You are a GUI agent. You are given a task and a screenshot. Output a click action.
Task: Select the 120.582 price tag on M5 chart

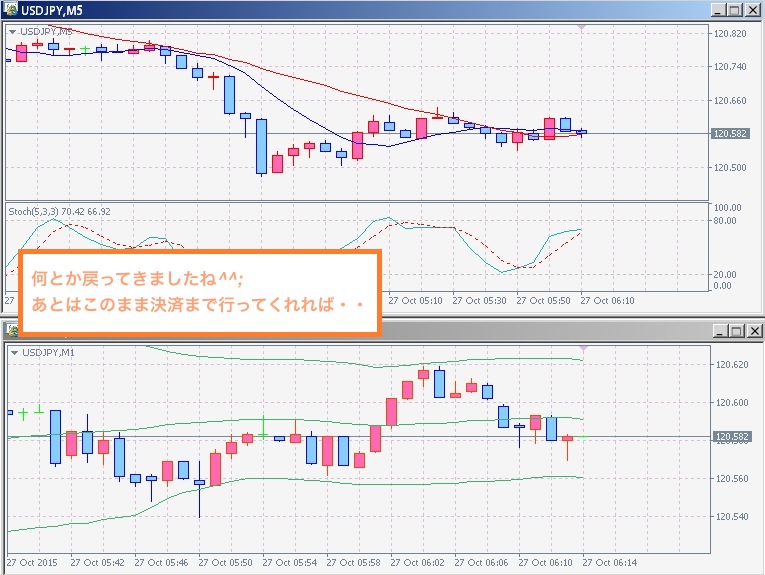pyautogui.click(x=729, y=133)
